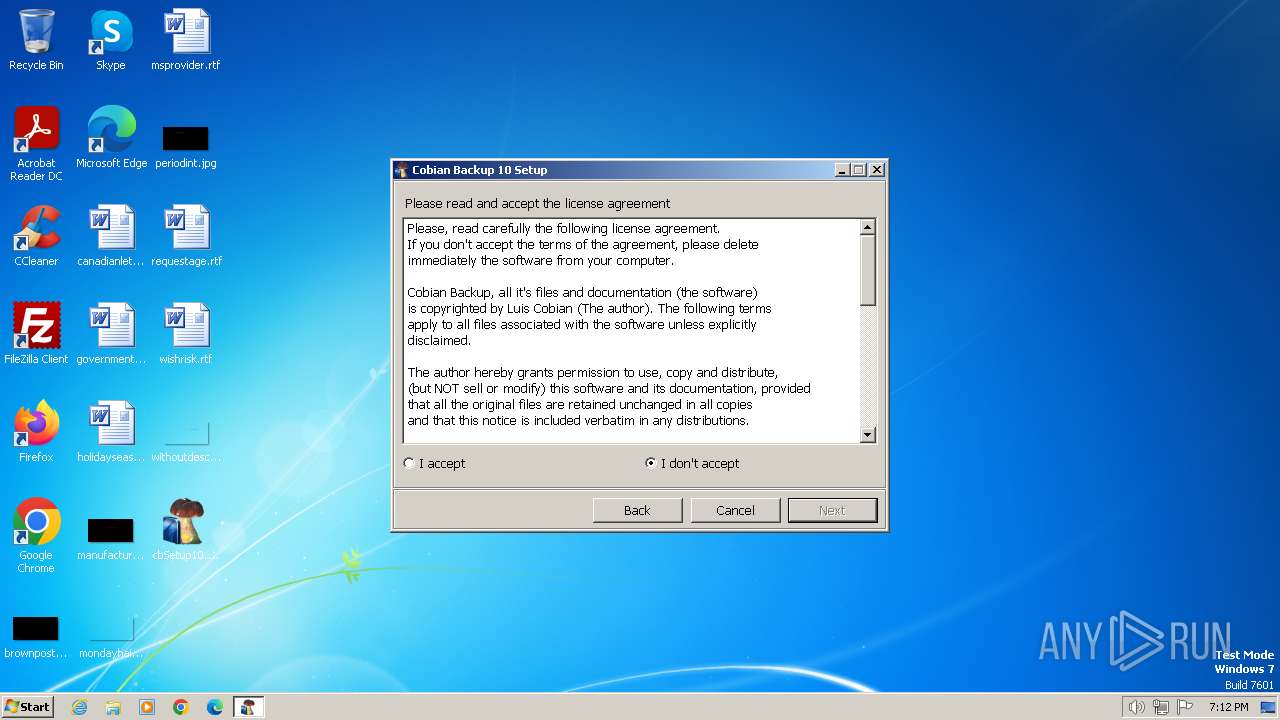Click the greyed-out Next button
The height and width of the screenshot is (720, 1280).
click(832, 510)
